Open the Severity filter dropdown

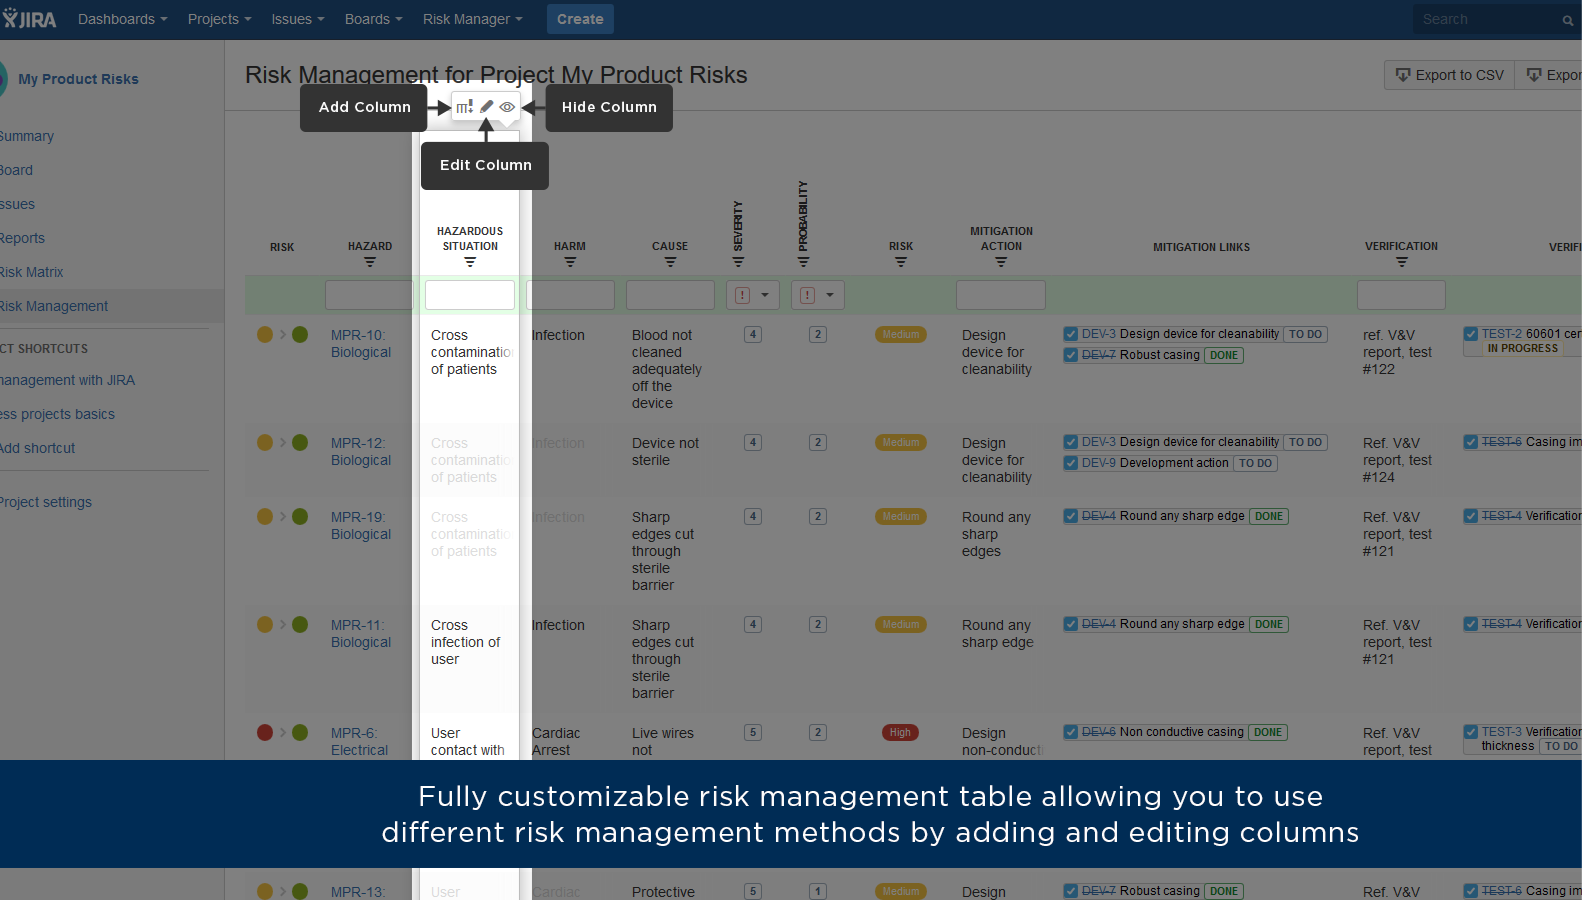[x=753, y=296]
